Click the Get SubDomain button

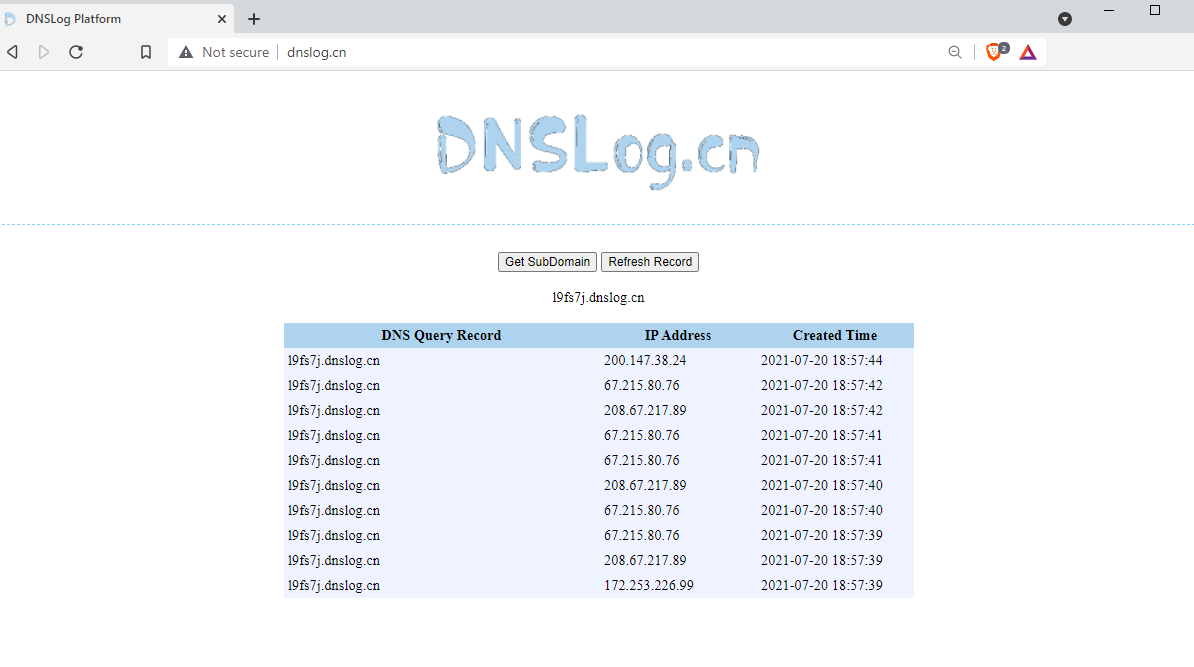coord(547,262)
